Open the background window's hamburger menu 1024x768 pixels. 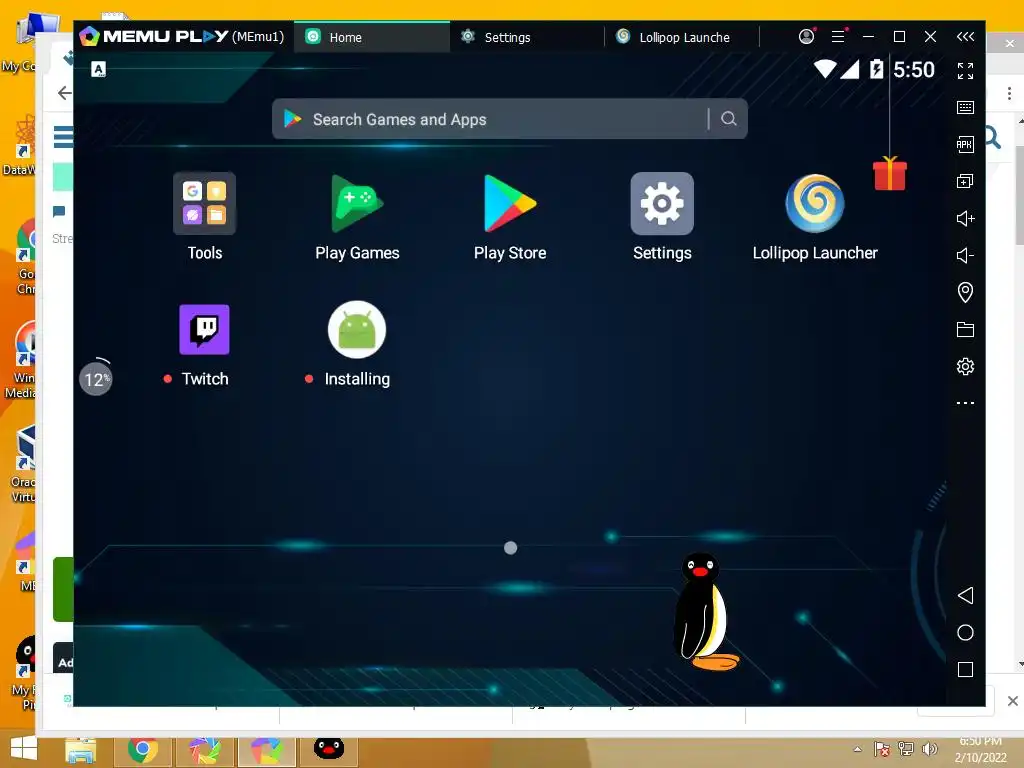click(x=63, y=136)
